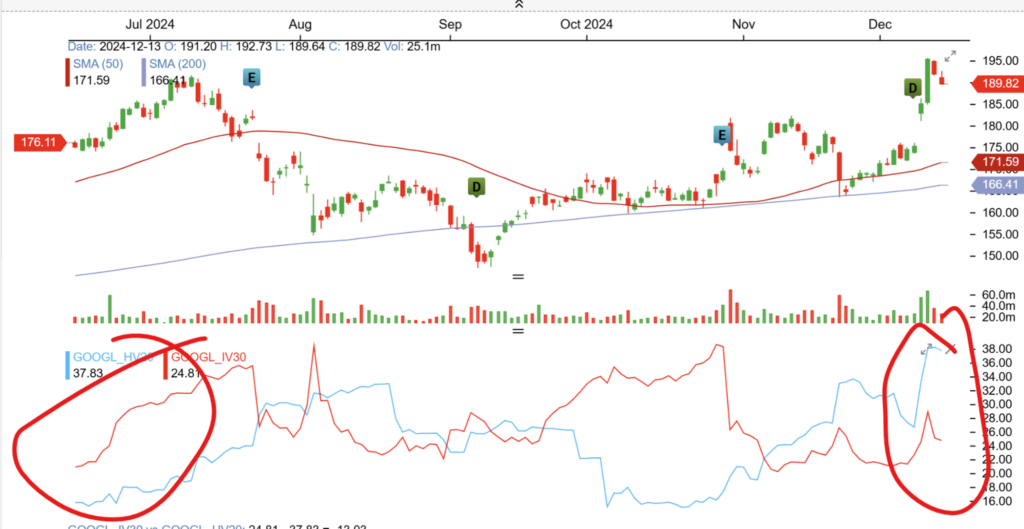
Task: Click the dark red SMA (50) color bar
Action: pyautogui.click(x=67, y=72)
